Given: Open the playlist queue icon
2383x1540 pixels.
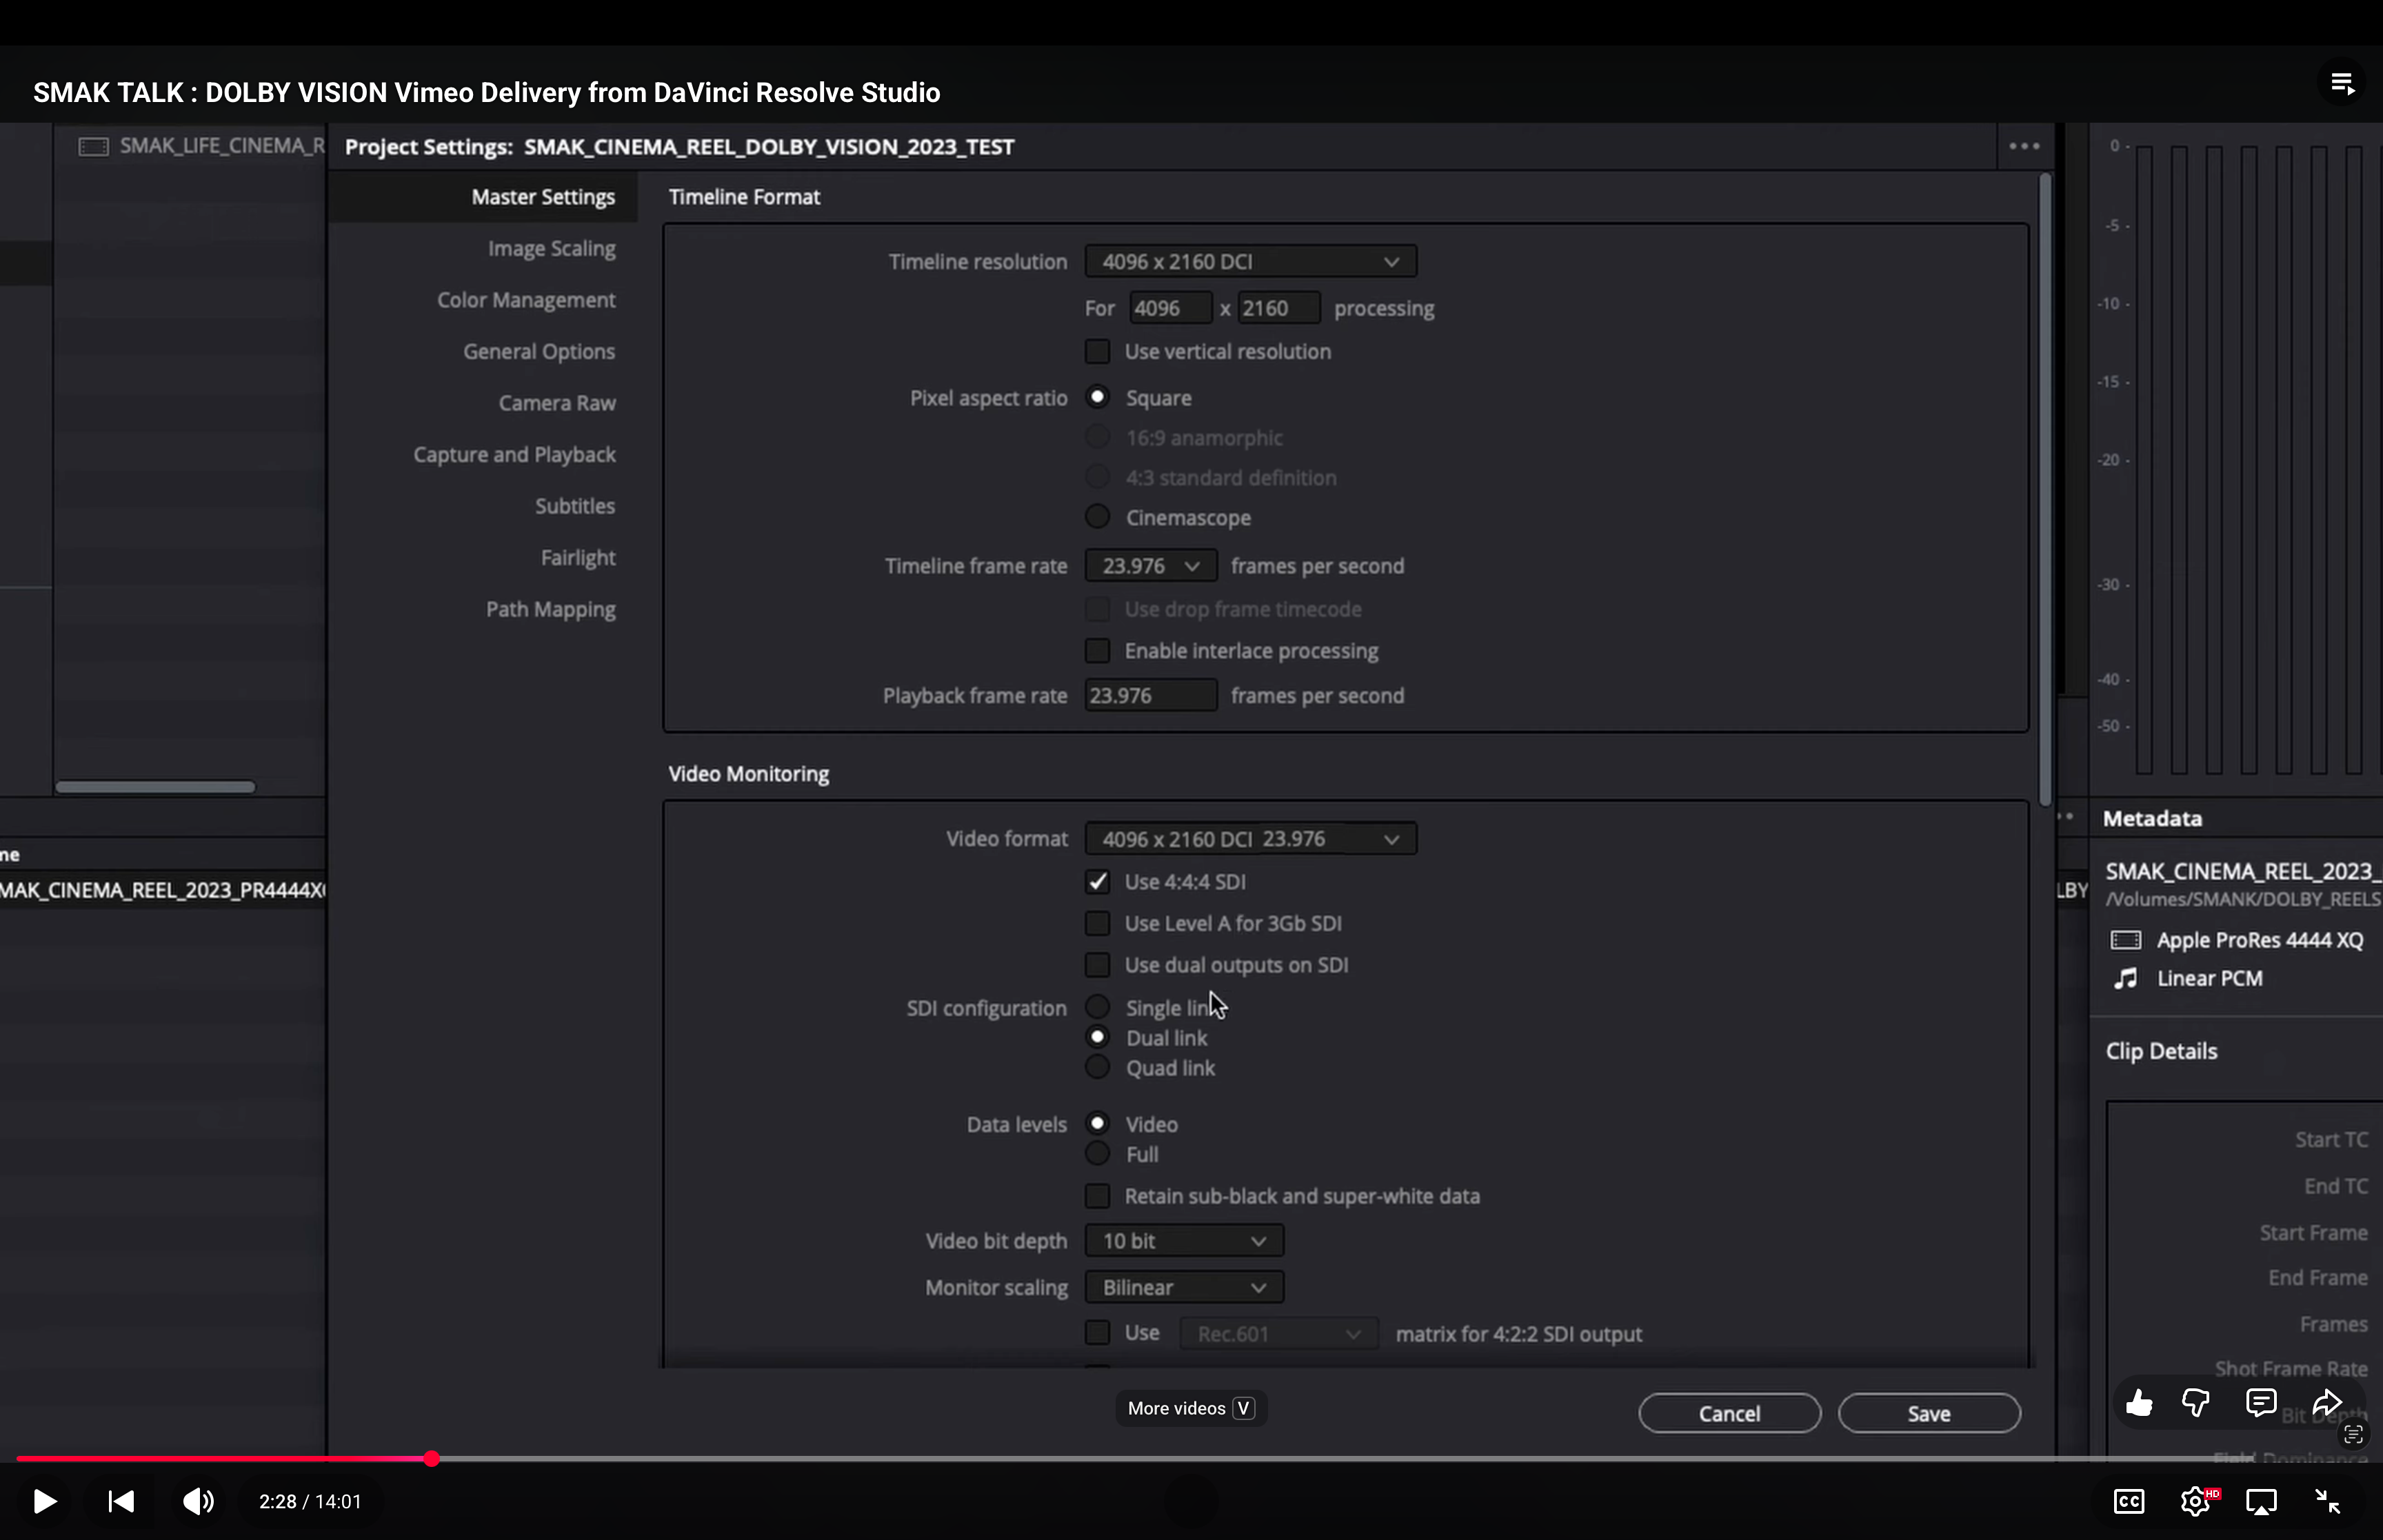Looking at the screenshot, I should [x=2343, y=83].
